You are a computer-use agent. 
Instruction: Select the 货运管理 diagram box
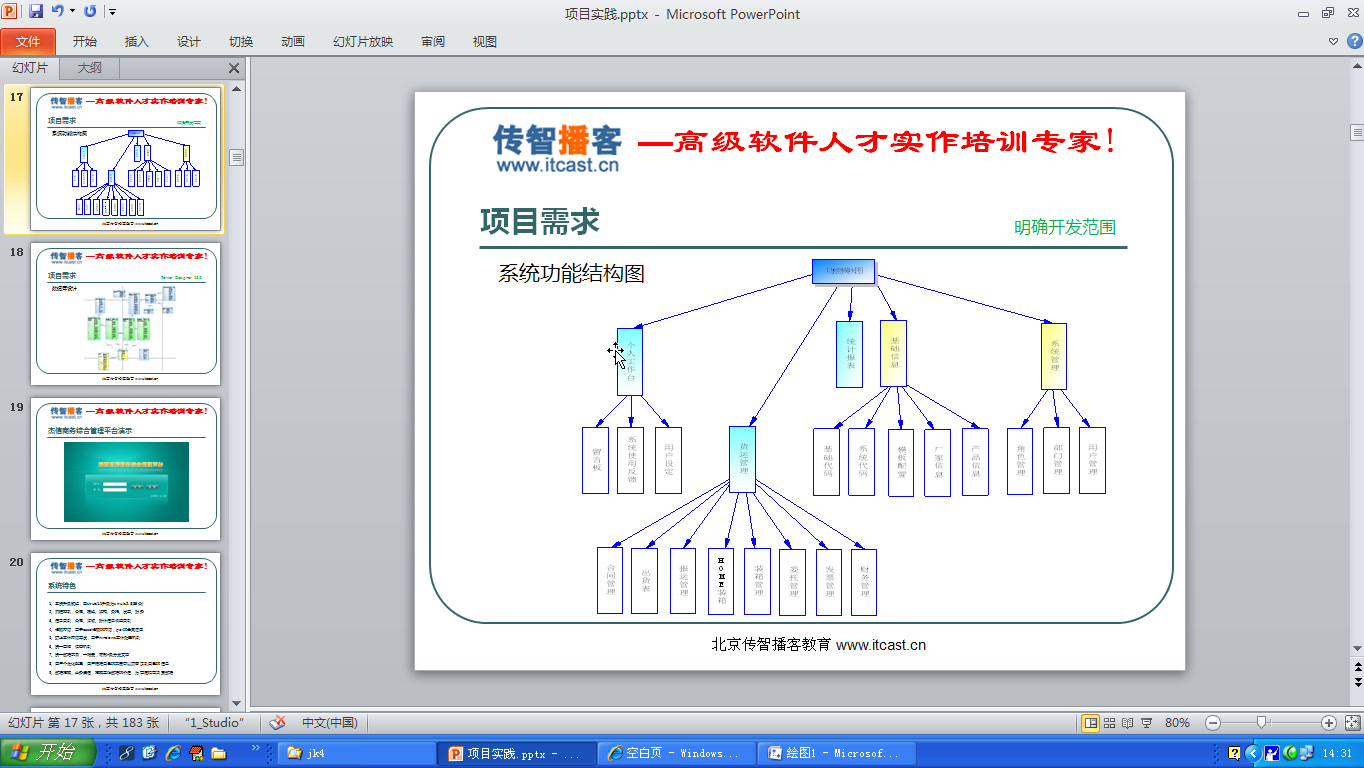pyautogui.click(x=743, y=459)
